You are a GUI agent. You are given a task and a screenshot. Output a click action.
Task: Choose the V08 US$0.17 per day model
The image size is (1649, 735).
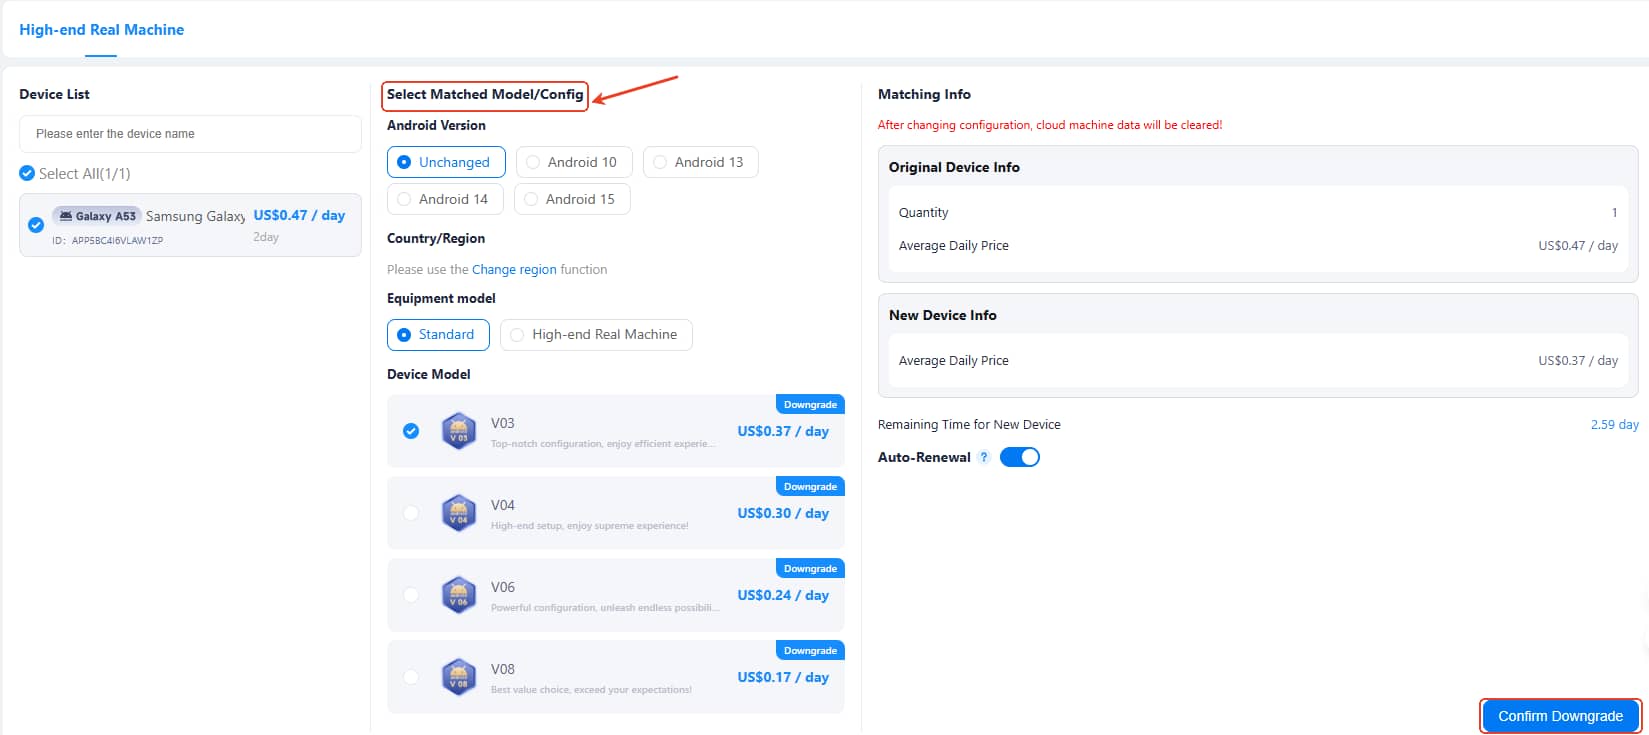click(411, 677)
